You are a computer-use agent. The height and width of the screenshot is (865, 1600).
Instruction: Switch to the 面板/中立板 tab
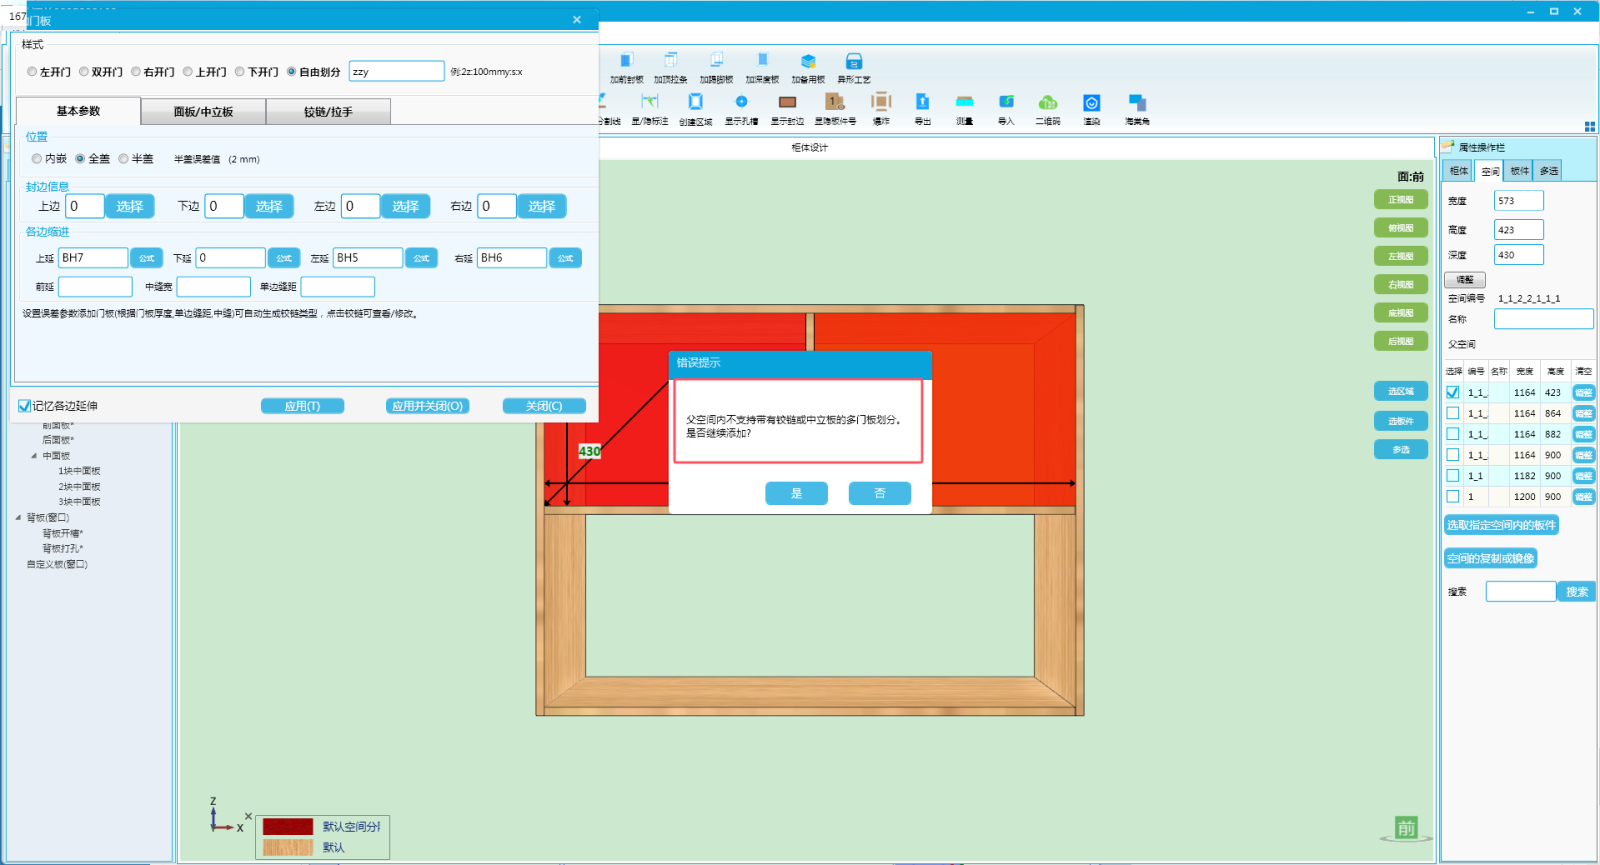pos(203,112)
